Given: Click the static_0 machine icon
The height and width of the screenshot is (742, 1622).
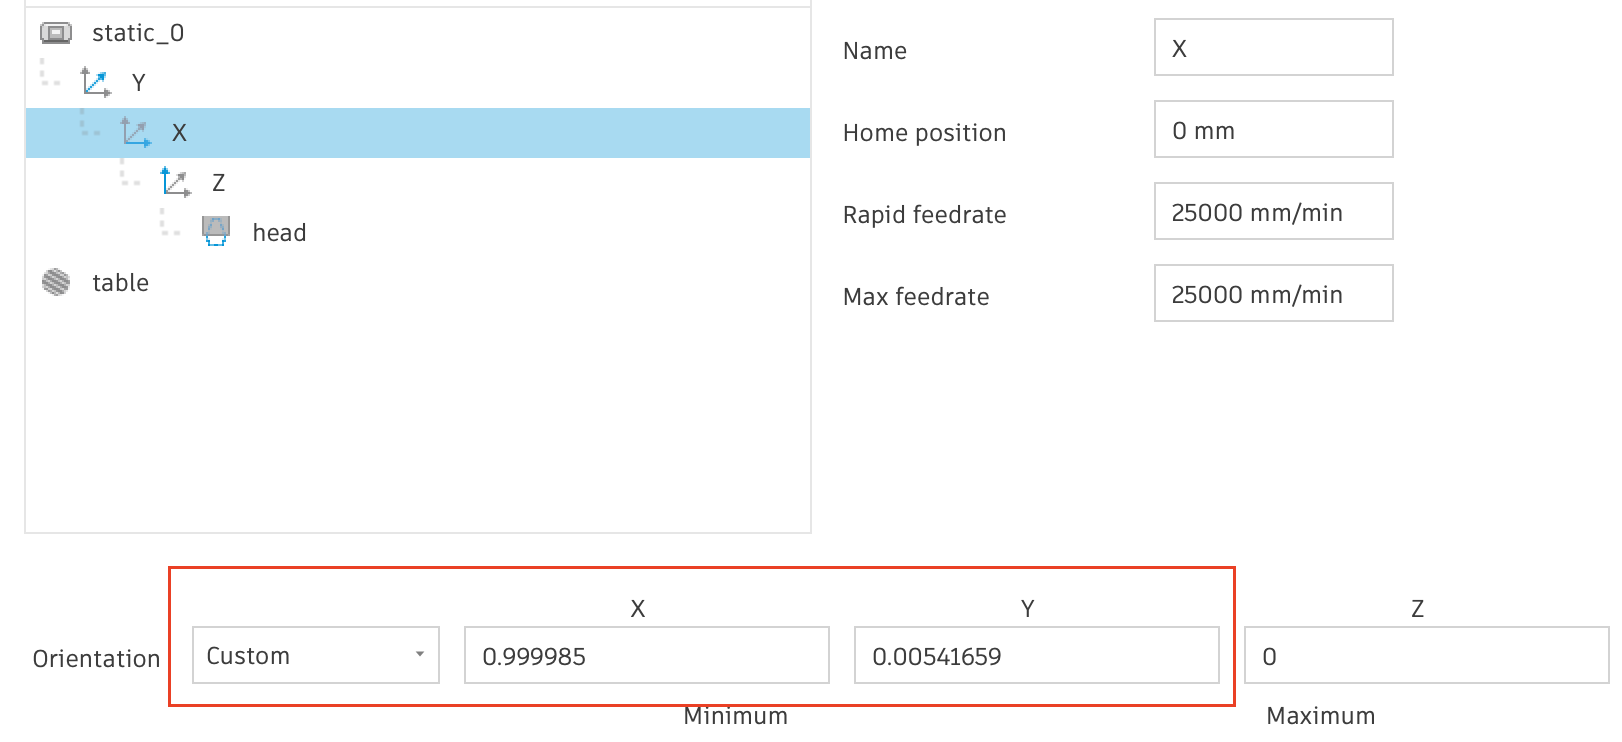Looking at the screenshot, I should [x=58, y=32].
